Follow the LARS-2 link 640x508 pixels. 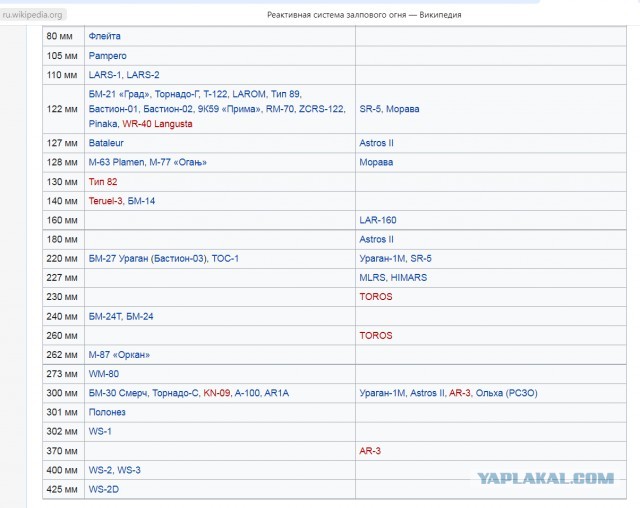pos(143,75)
